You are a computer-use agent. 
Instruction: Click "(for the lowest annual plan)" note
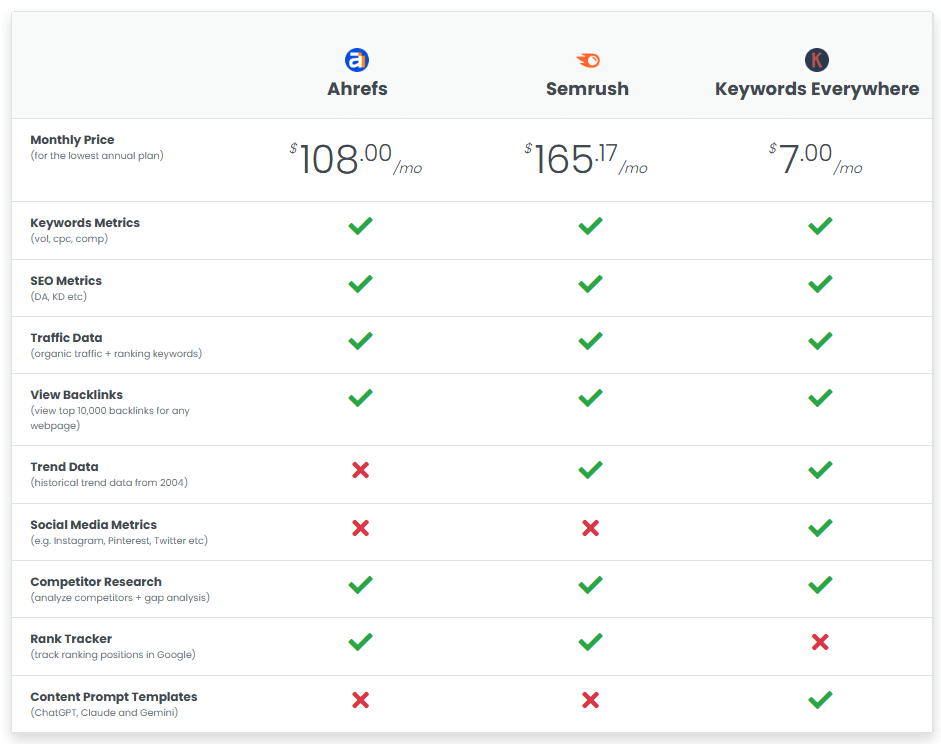coord(97,155)
